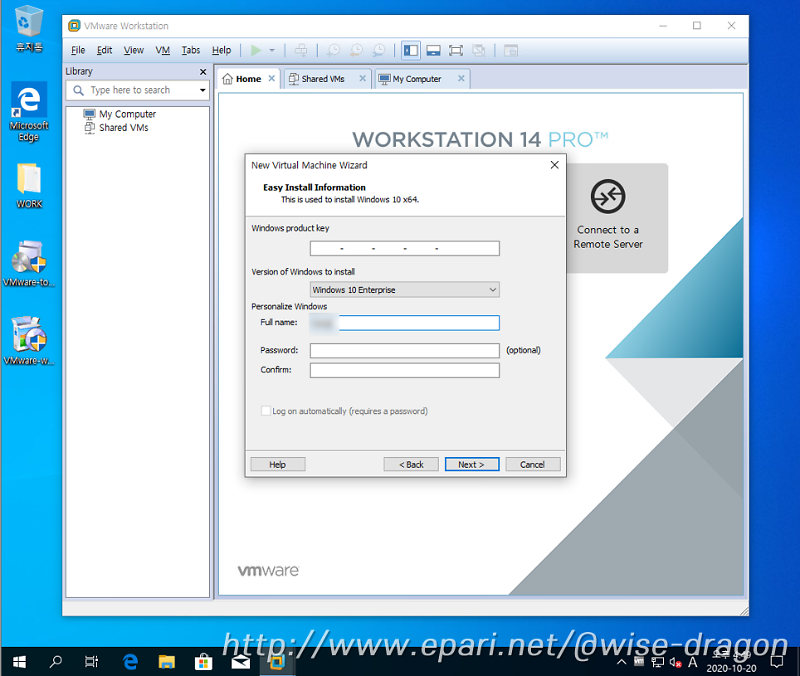Switch to the My Computer tab
The width and height of the screenshot is (800, 676).
pyautogui.click(x=417, y=79)
